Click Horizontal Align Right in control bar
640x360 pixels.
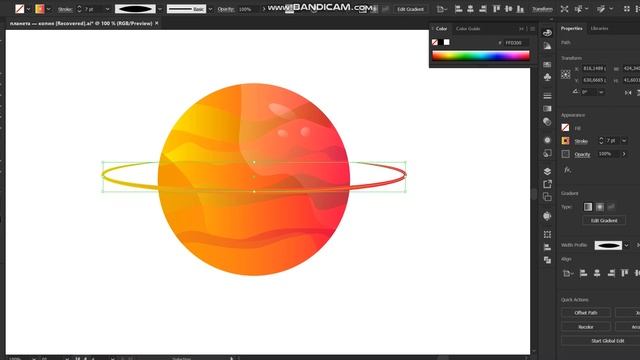point(482,9)
